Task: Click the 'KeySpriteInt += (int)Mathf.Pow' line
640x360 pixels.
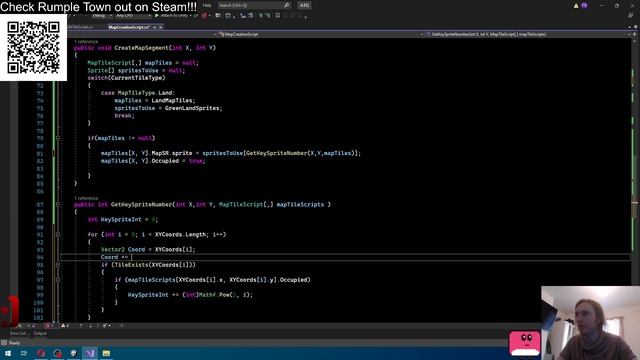Action: tap(190, 295)
